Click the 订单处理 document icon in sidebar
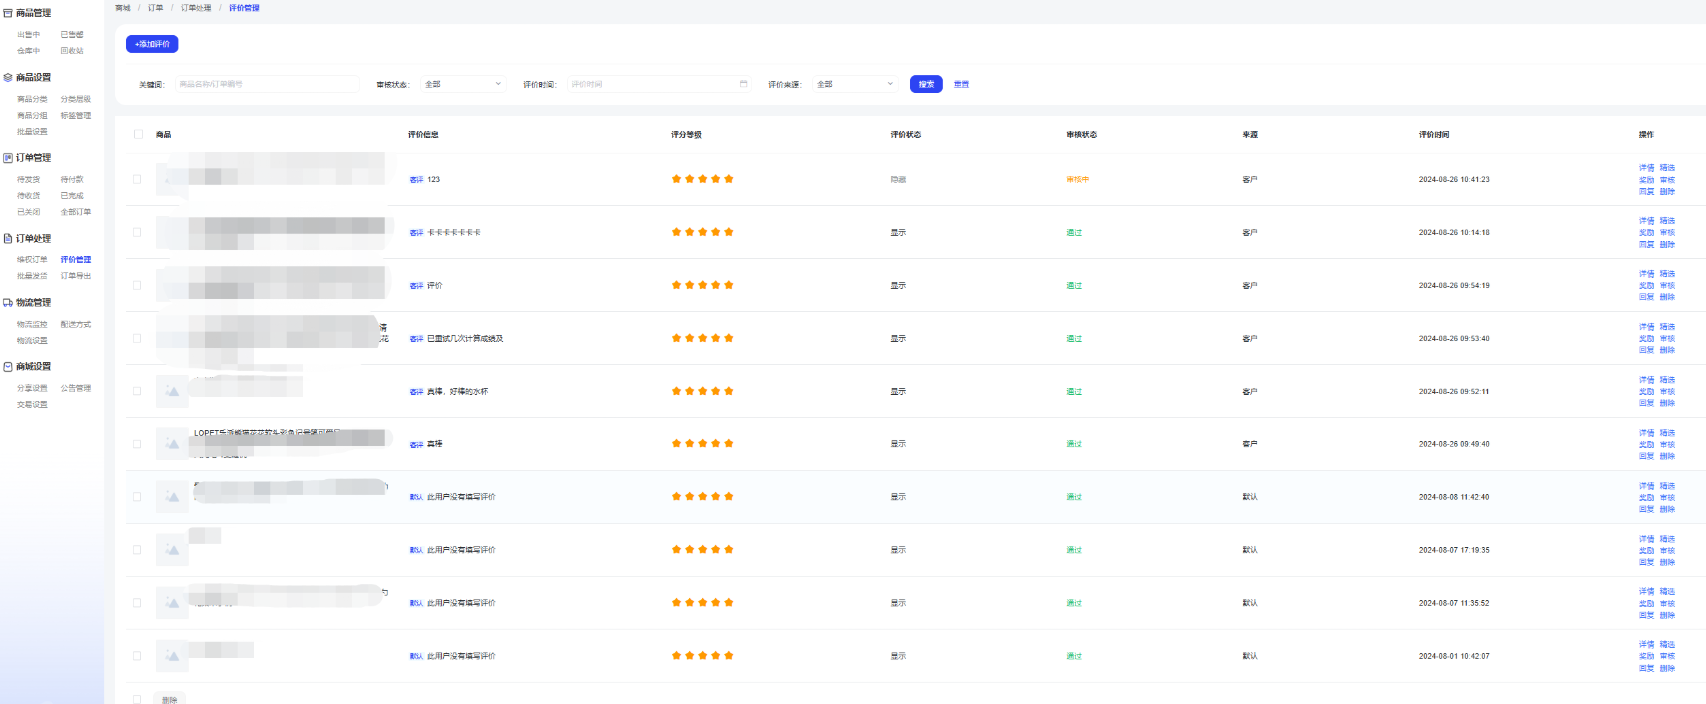This screenshot has width=1706, height=704. click(x=8, y=239)
